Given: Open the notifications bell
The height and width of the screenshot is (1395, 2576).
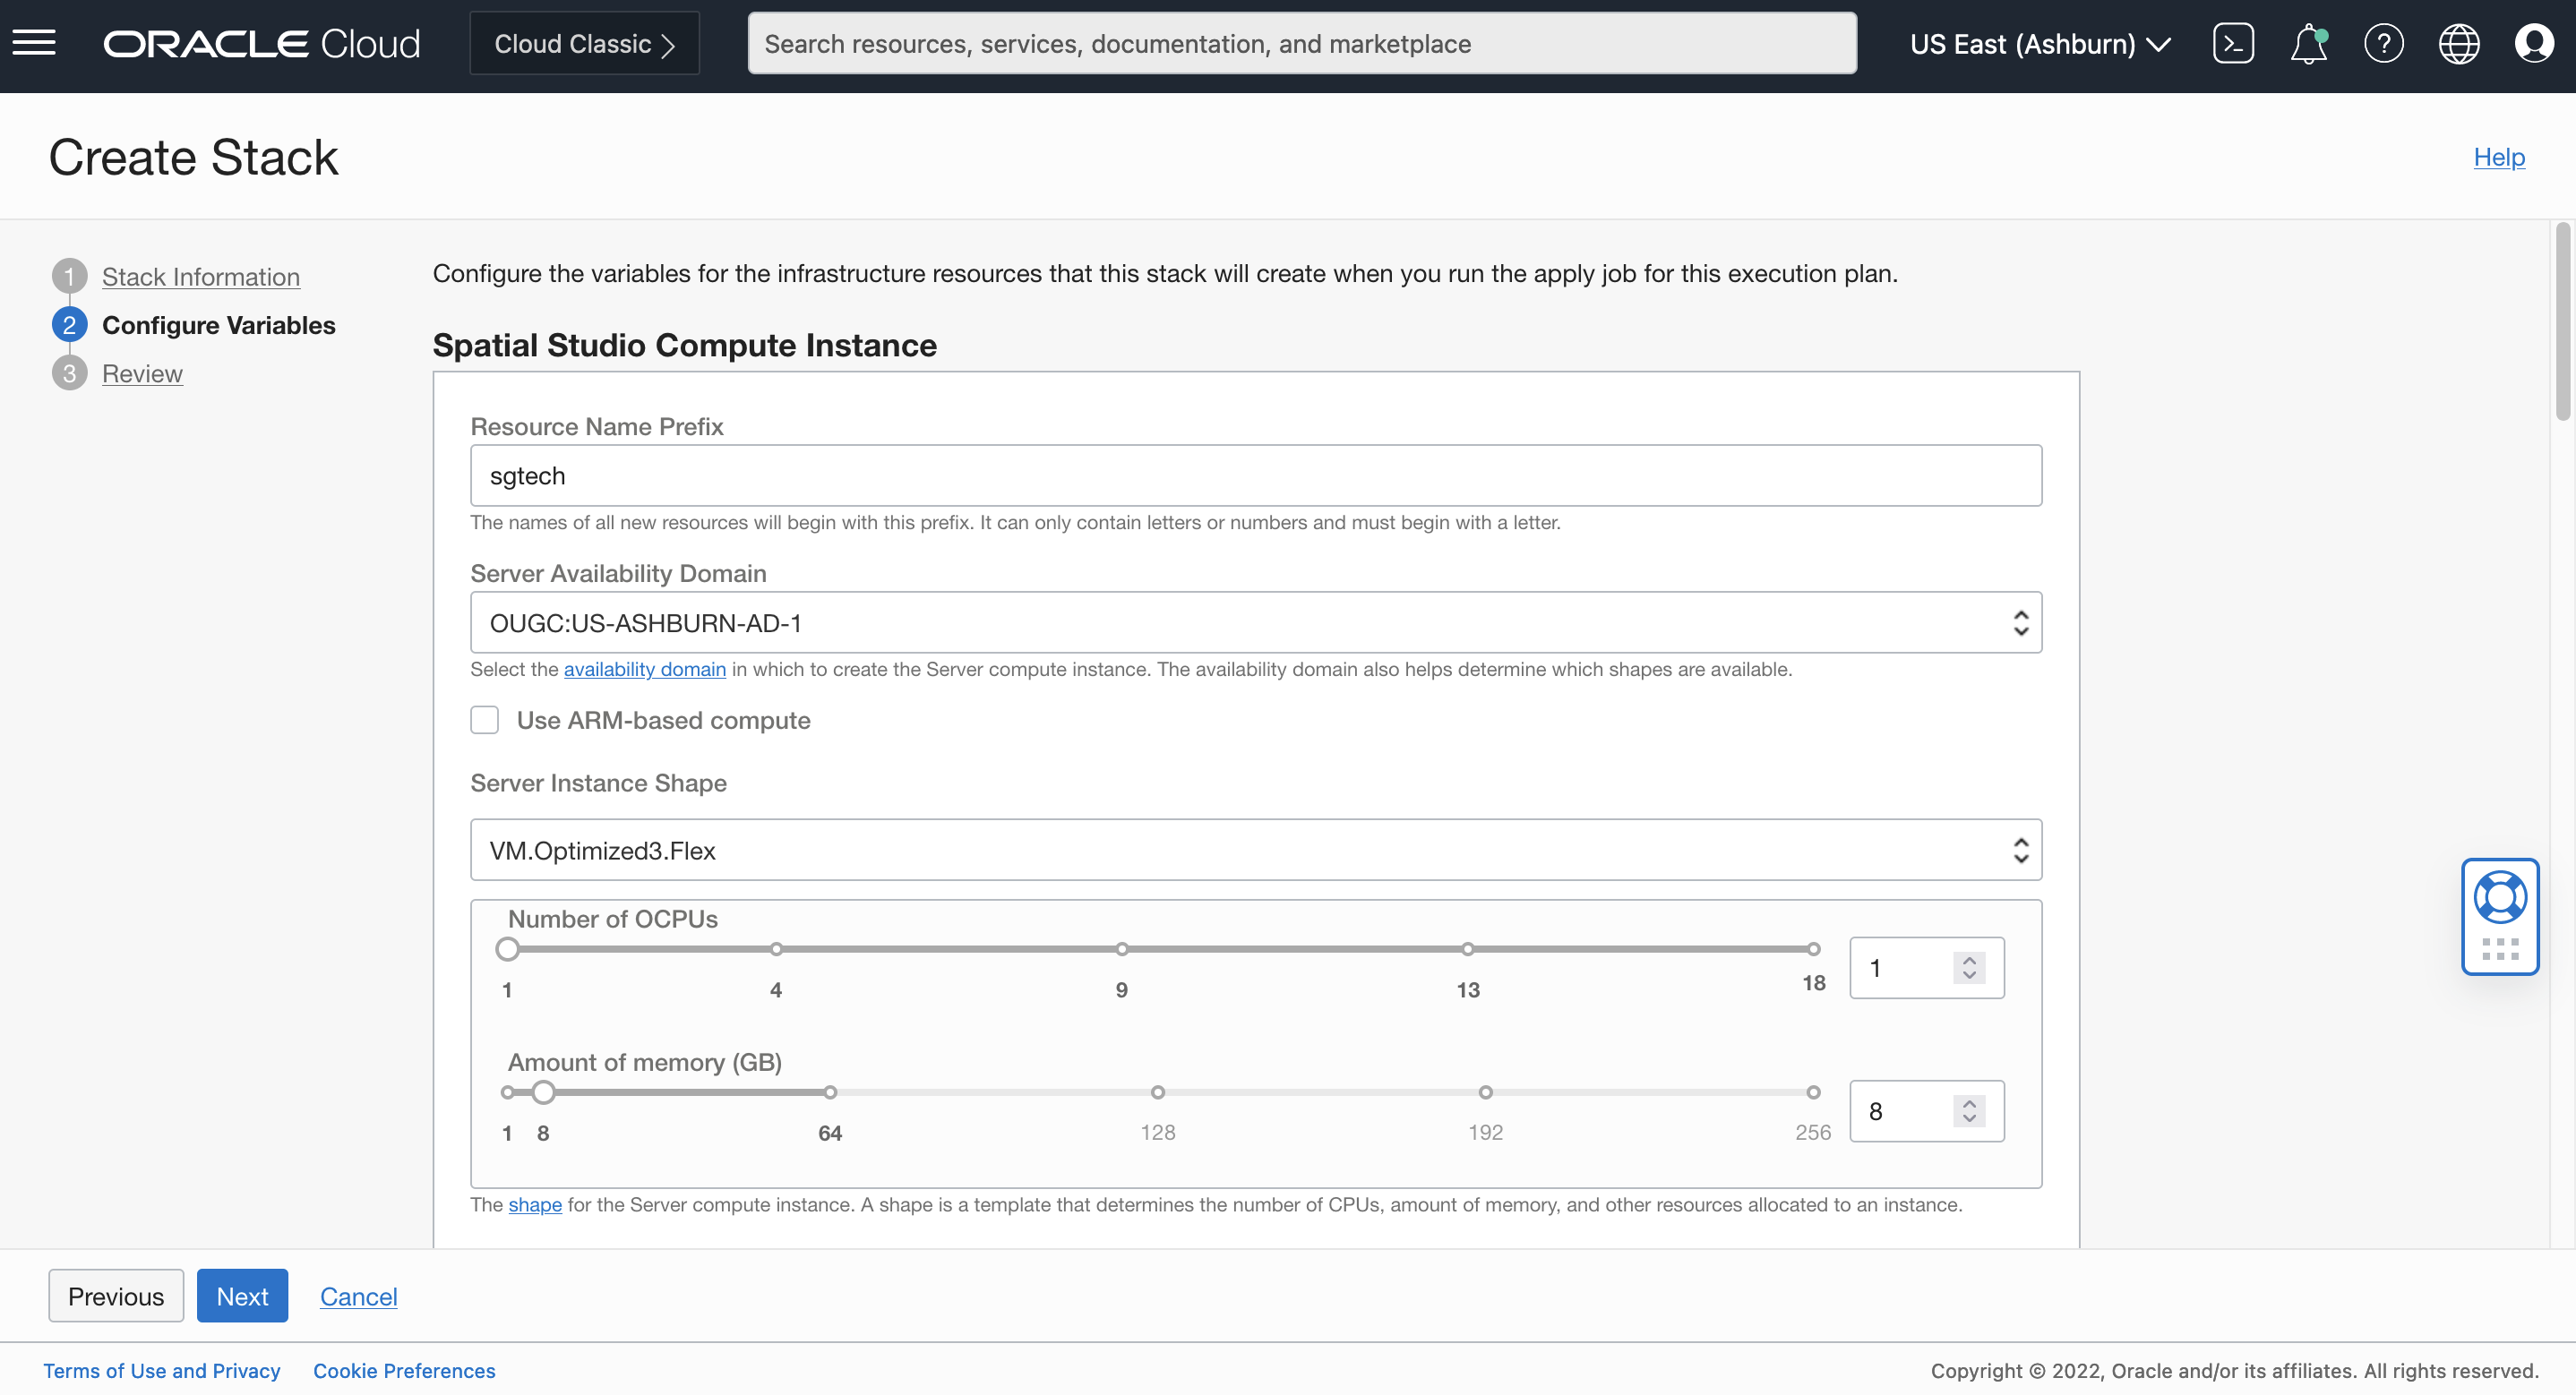Looking at the screenshot, I should [2308, 44].
